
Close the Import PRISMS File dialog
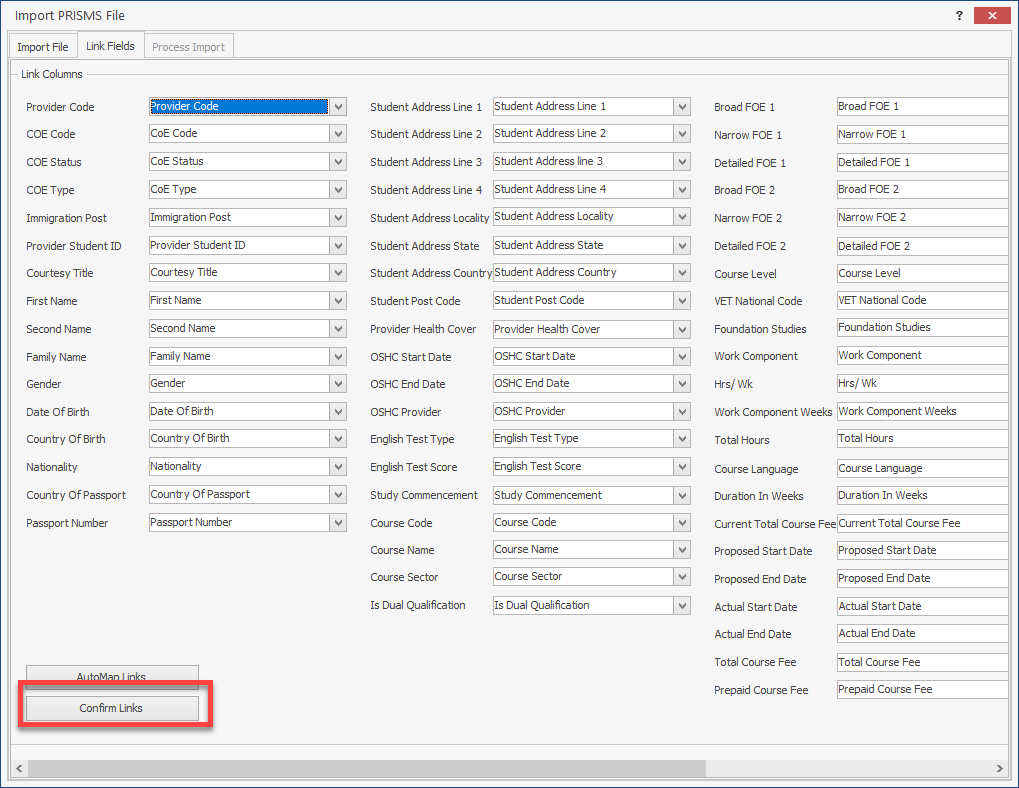pos(991,15)
